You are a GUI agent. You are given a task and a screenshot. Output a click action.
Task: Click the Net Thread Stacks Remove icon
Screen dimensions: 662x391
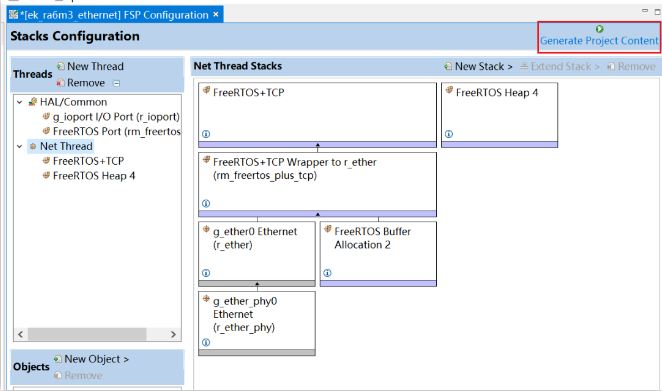pos(611,66)
